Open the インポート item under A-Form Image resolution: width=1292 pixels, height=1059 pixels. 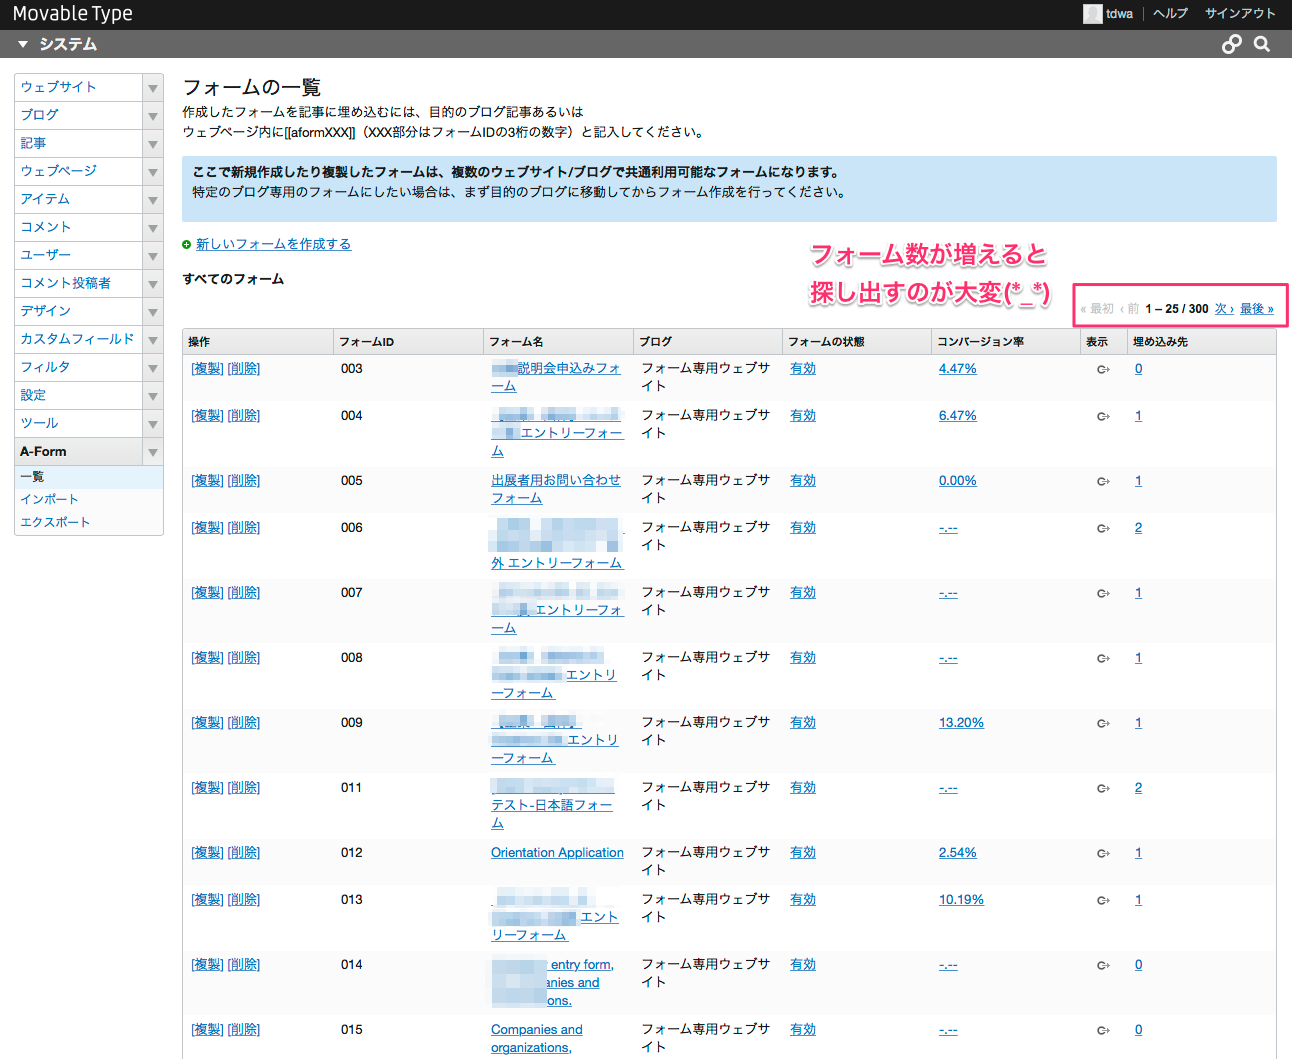[50, 499]
